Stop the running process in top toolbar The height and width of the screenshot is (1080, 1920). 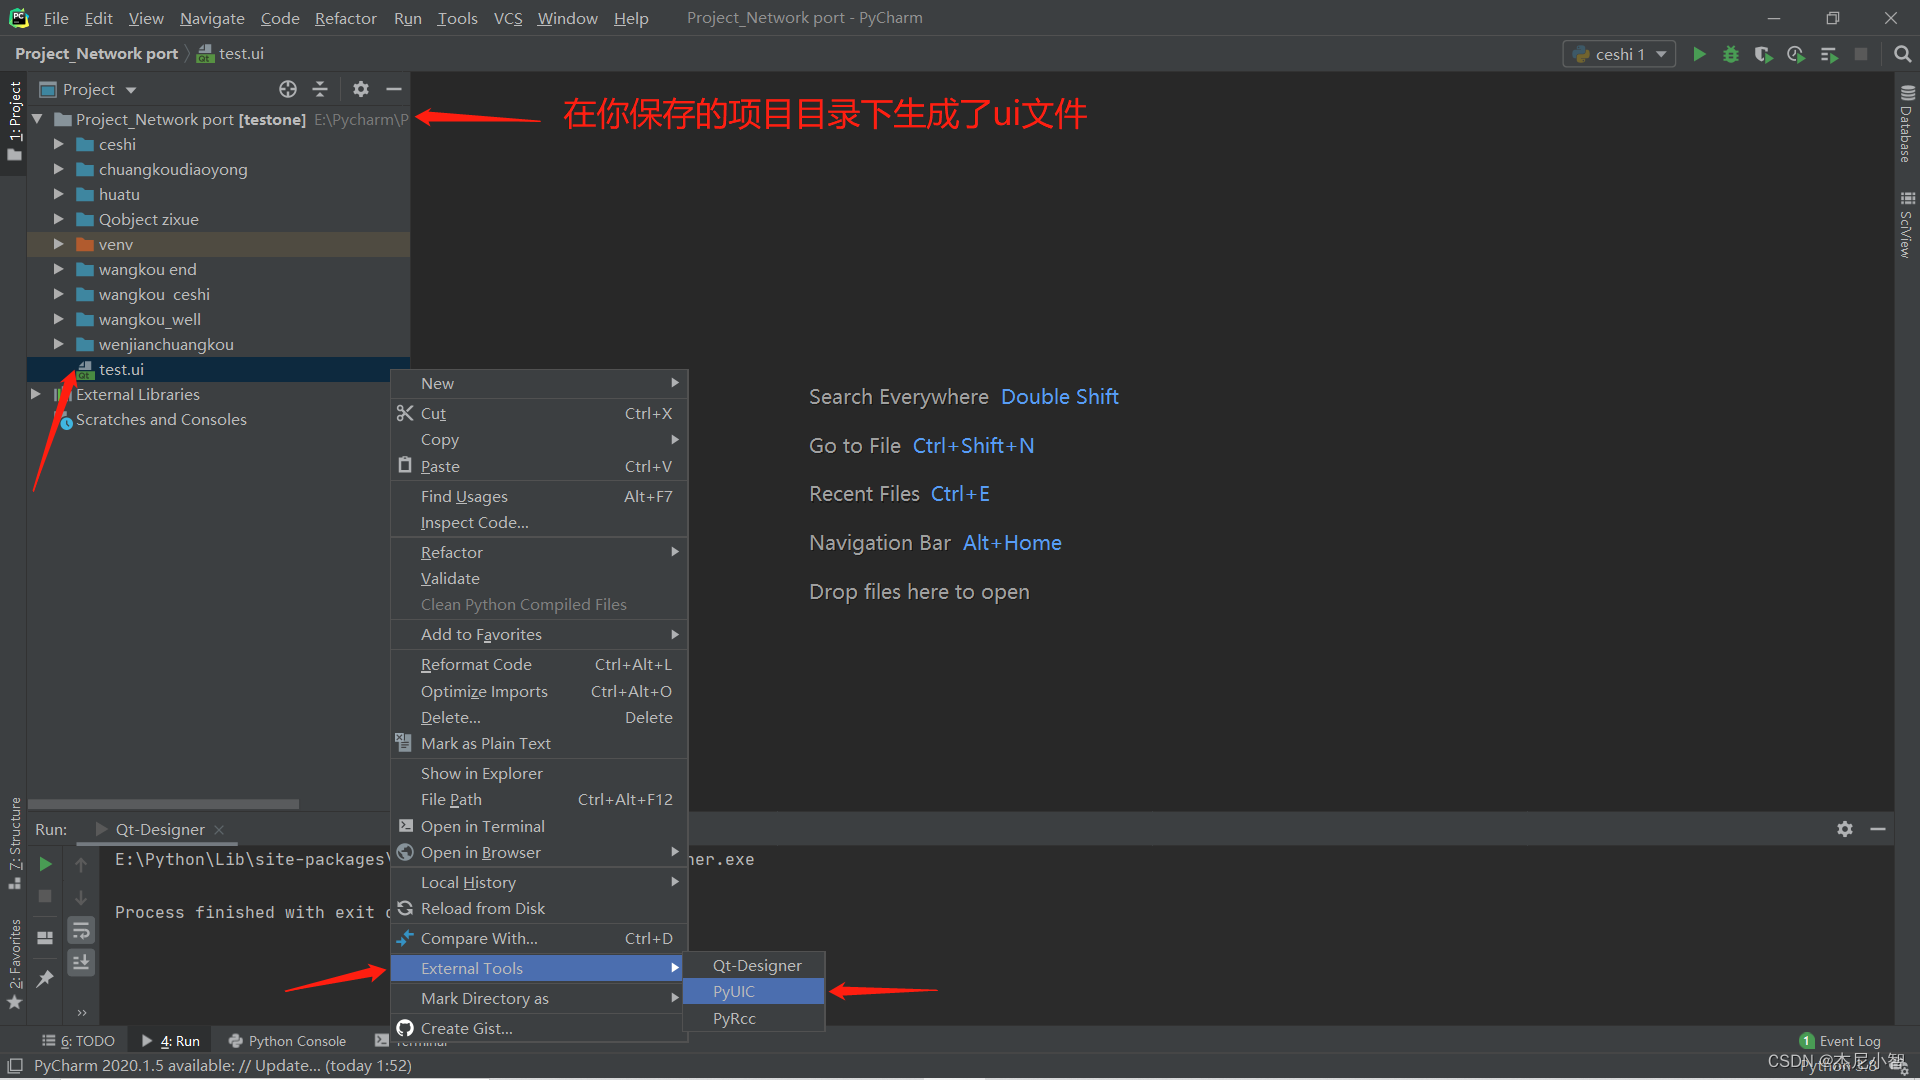pyautogui.click(x=1861, y=54)
